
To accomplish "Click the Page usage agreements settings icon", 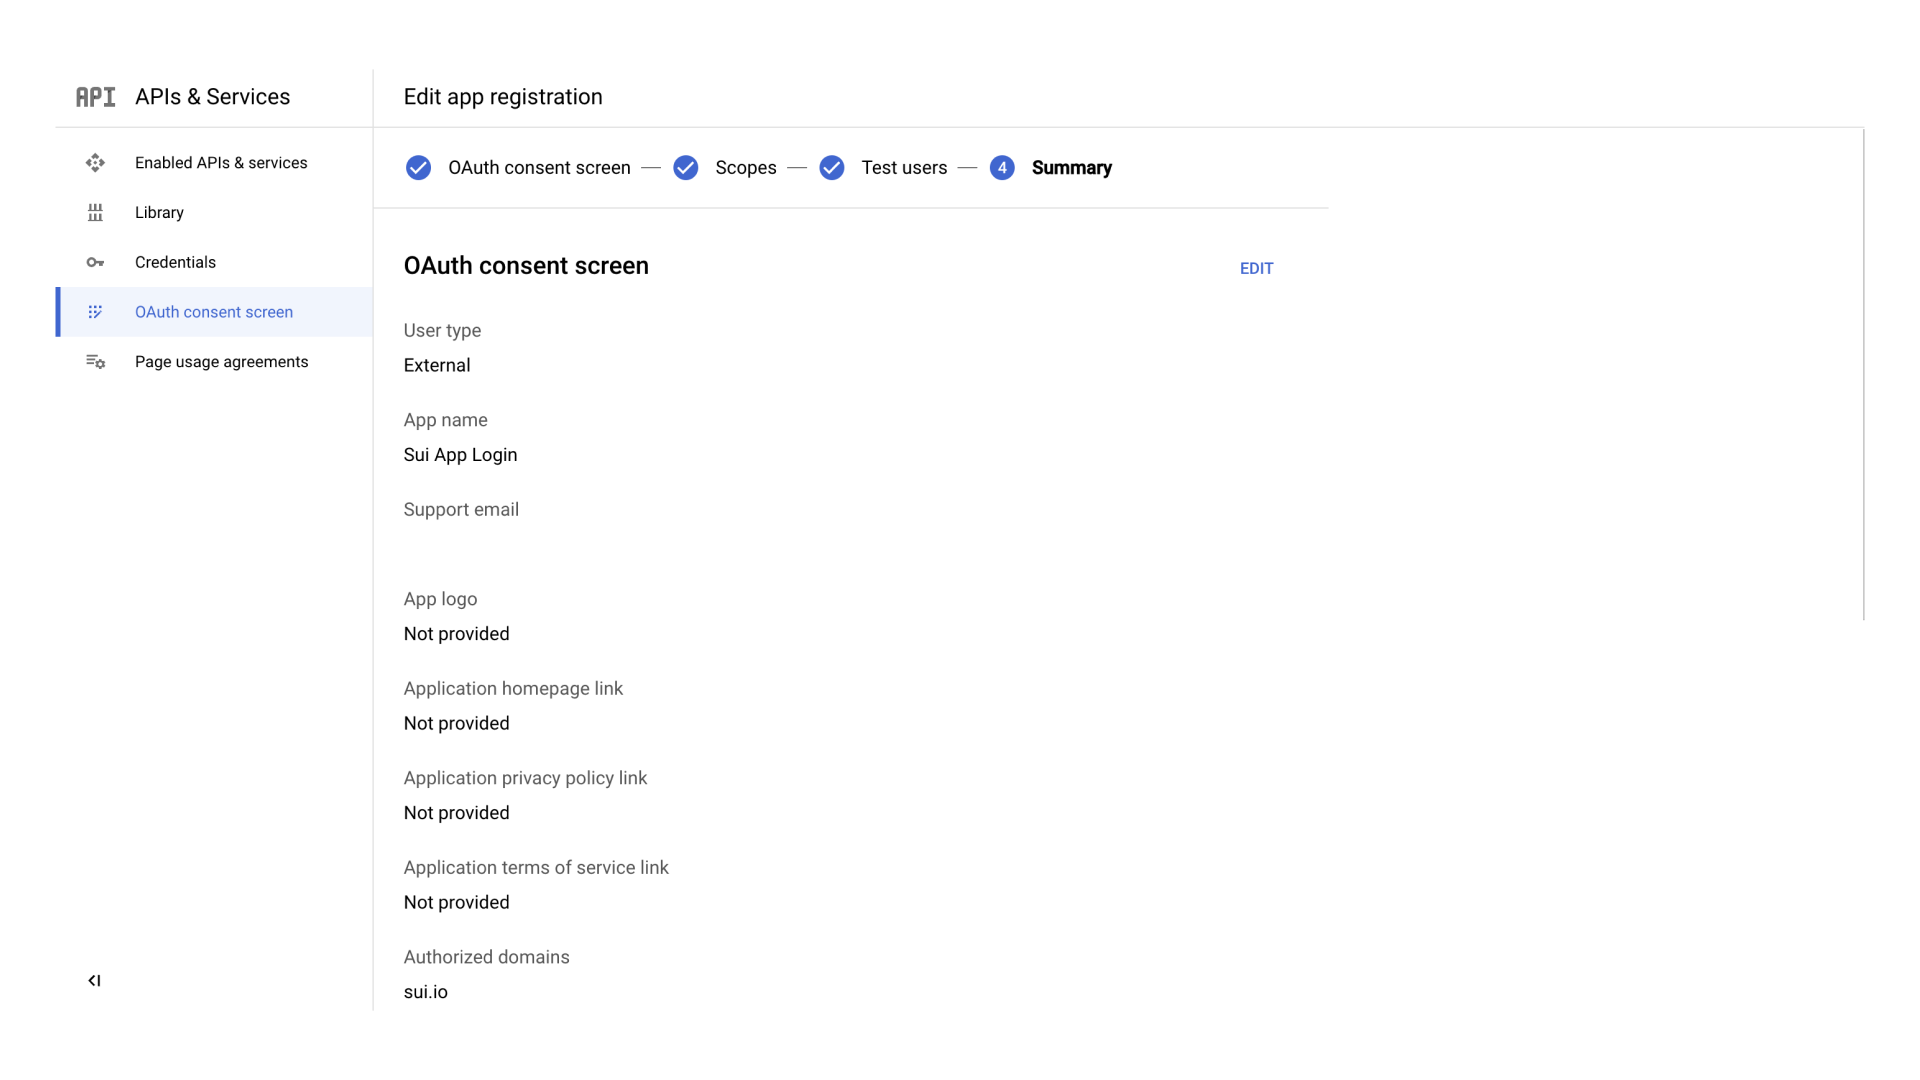I will coord(95,362).
